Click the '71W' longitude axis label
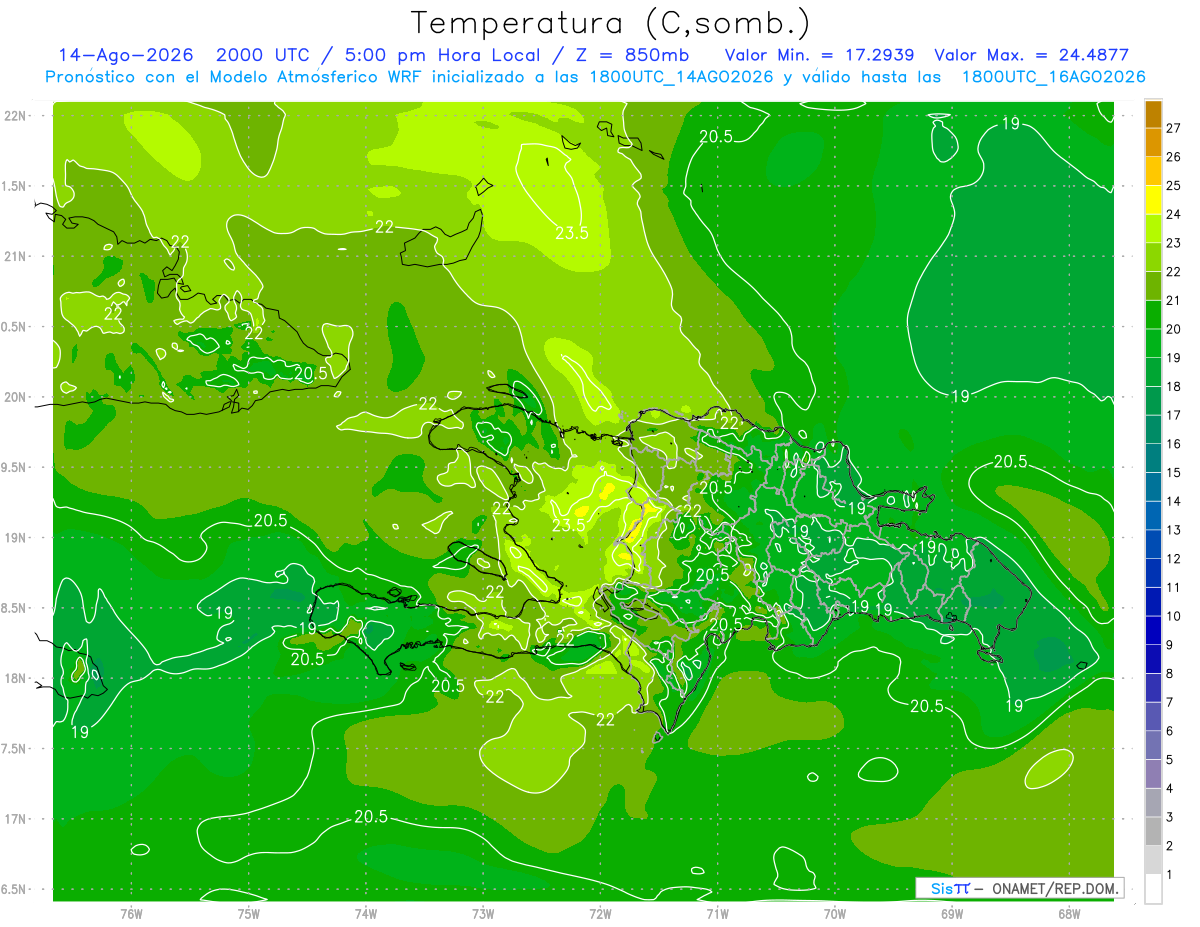The width and height of the screenshot is (1200, 927). 717,913
